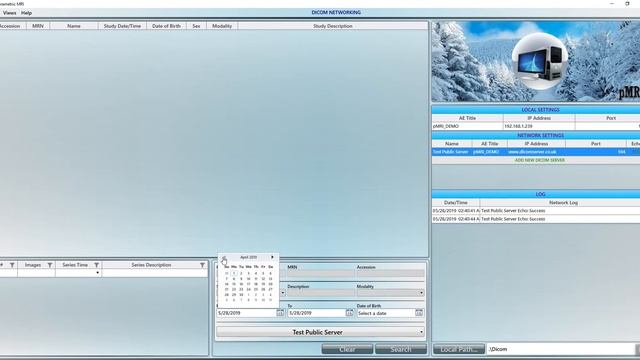Click the Network Log column header
Image resolution: width=640 pixels, height=360 pixels.
(x=563, y=202)
